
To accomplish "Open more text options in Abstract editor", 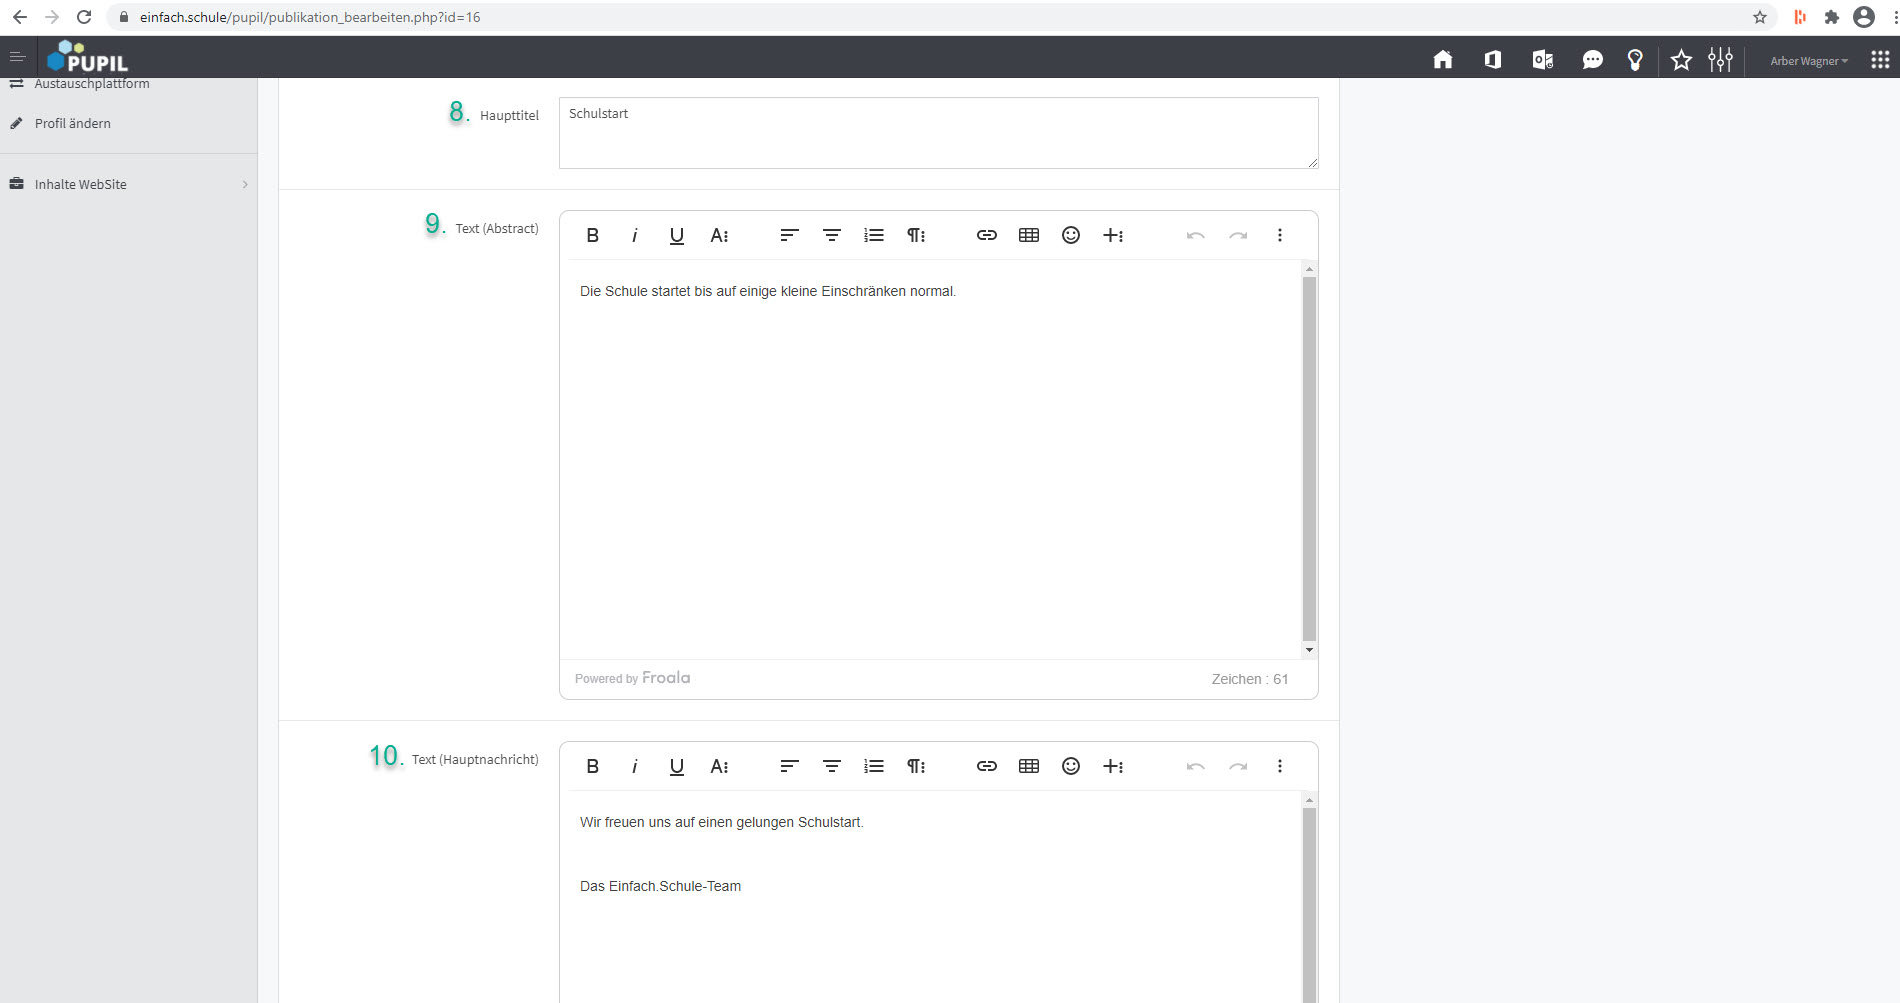I will click(719, 235).
